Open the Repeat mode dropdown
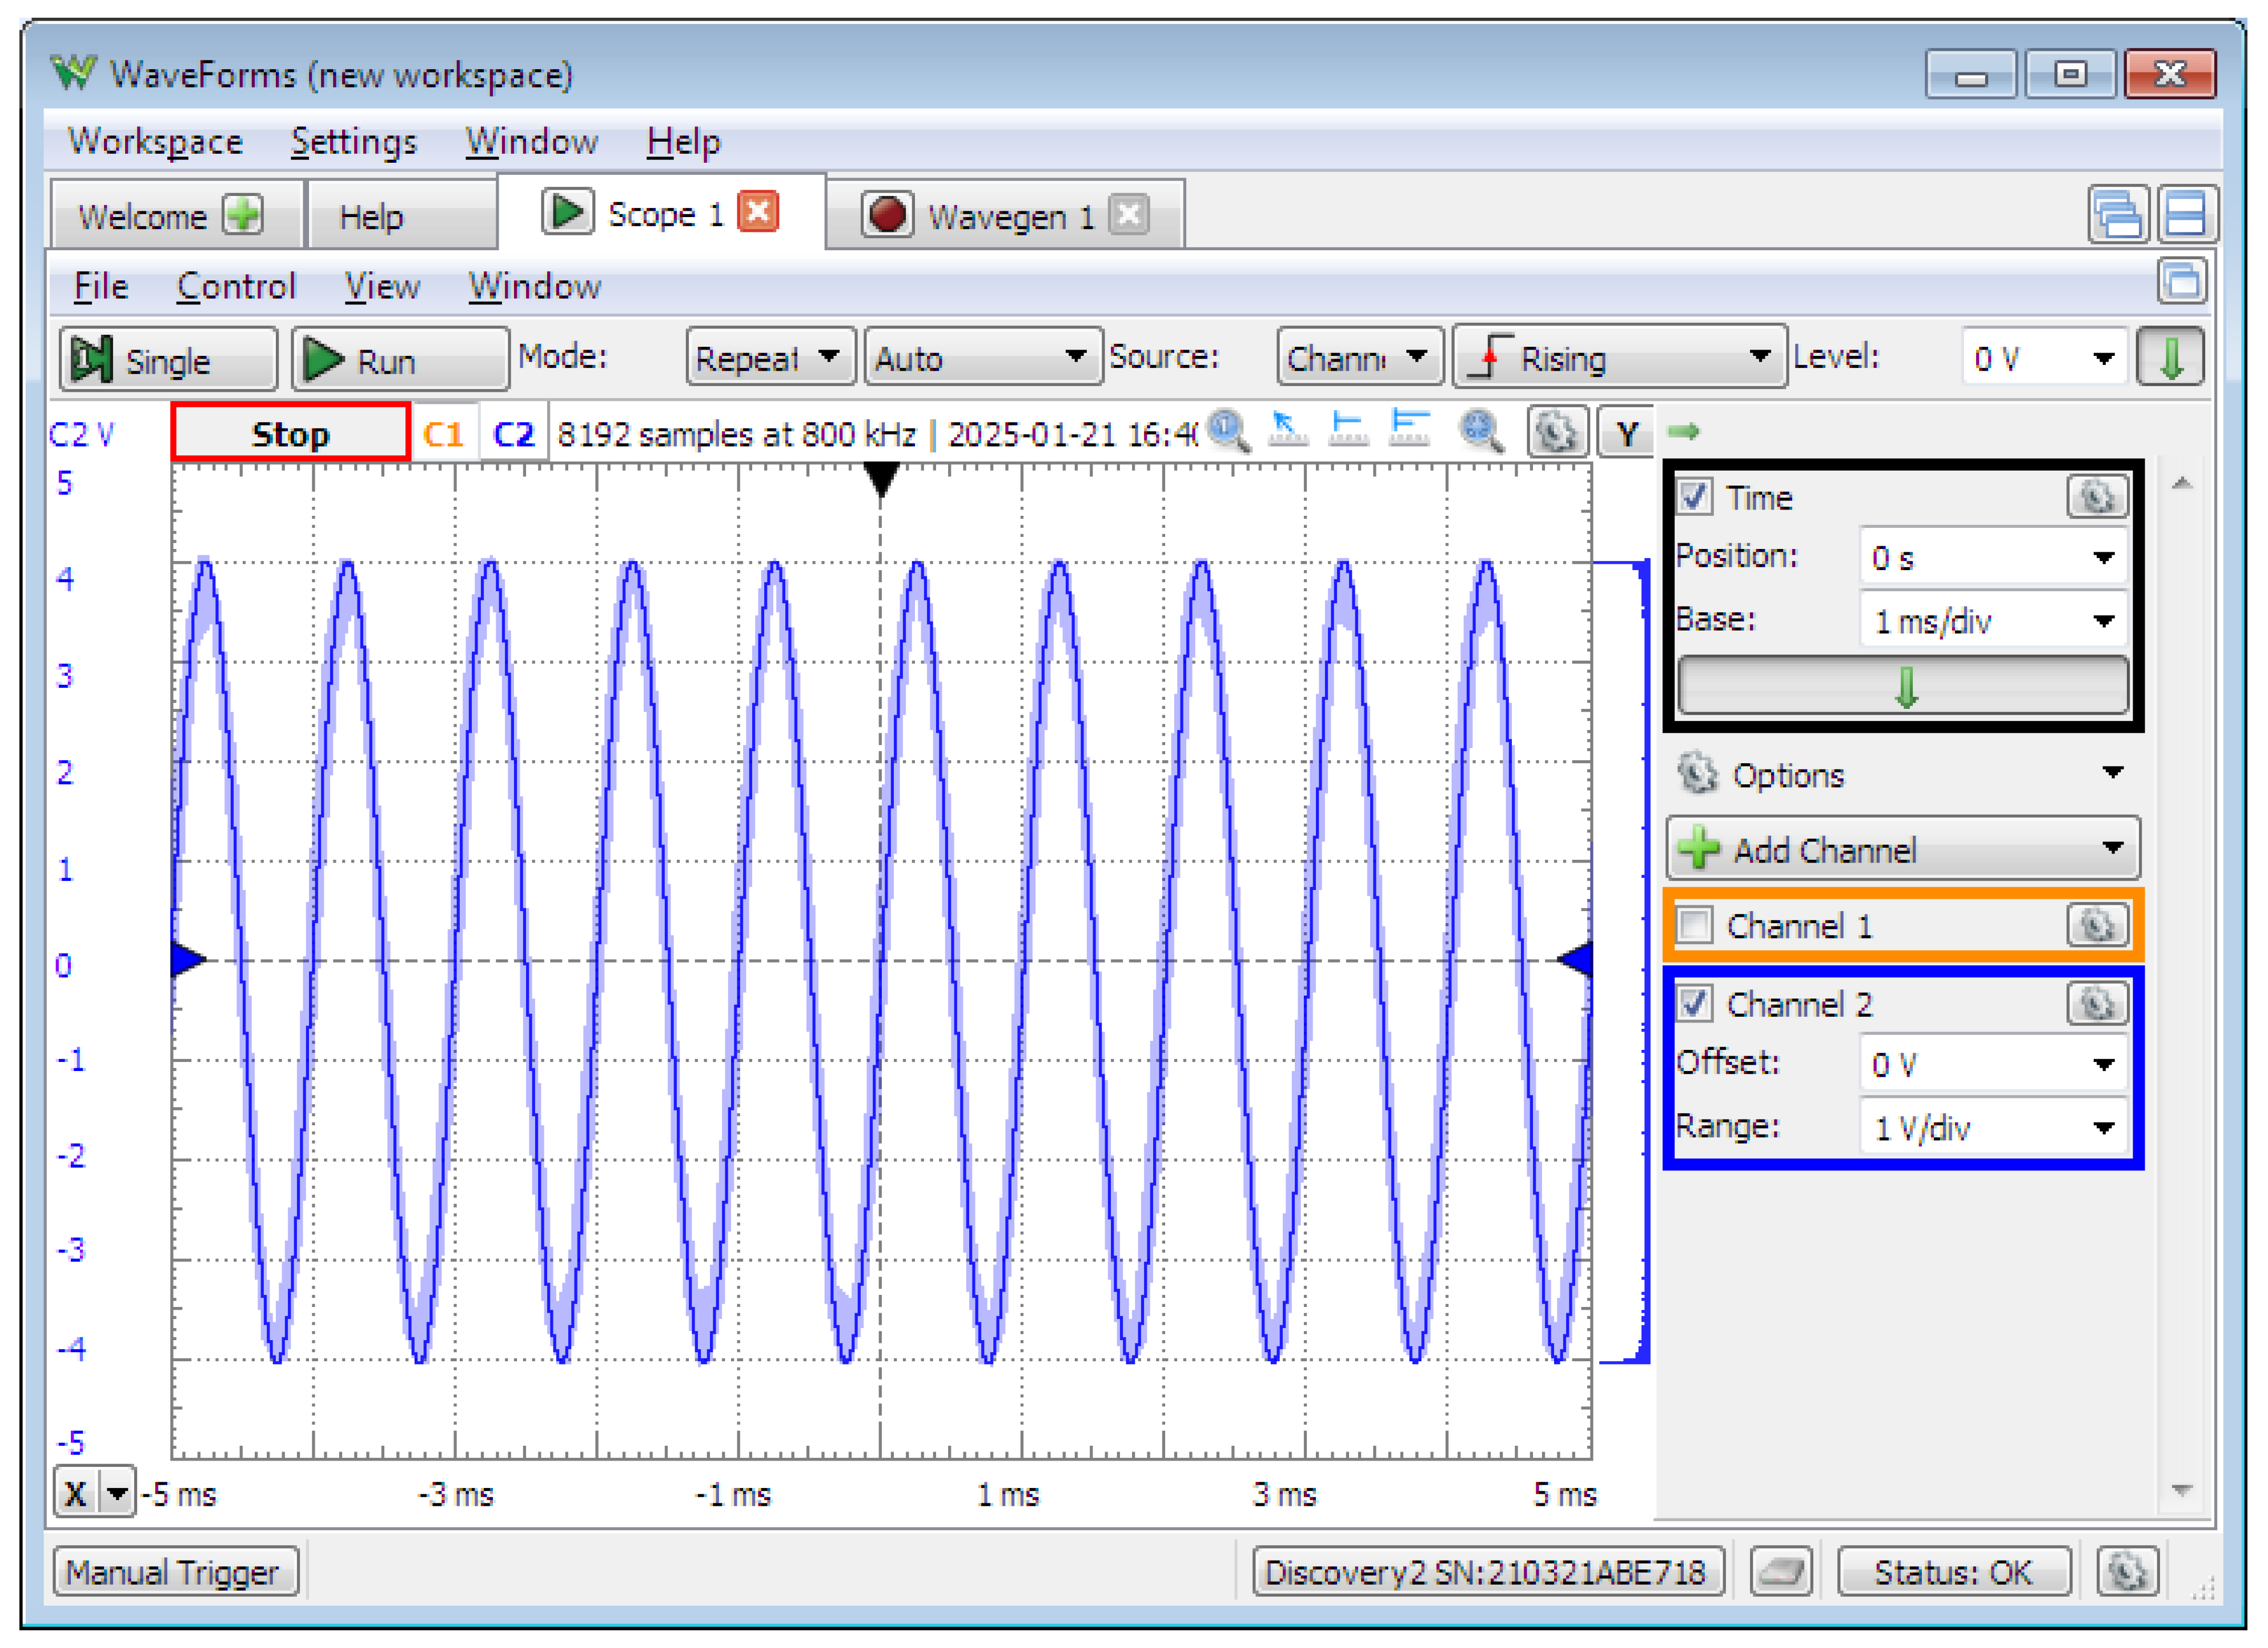The width and height of the screenshot is (2268, 1648). 770,357
